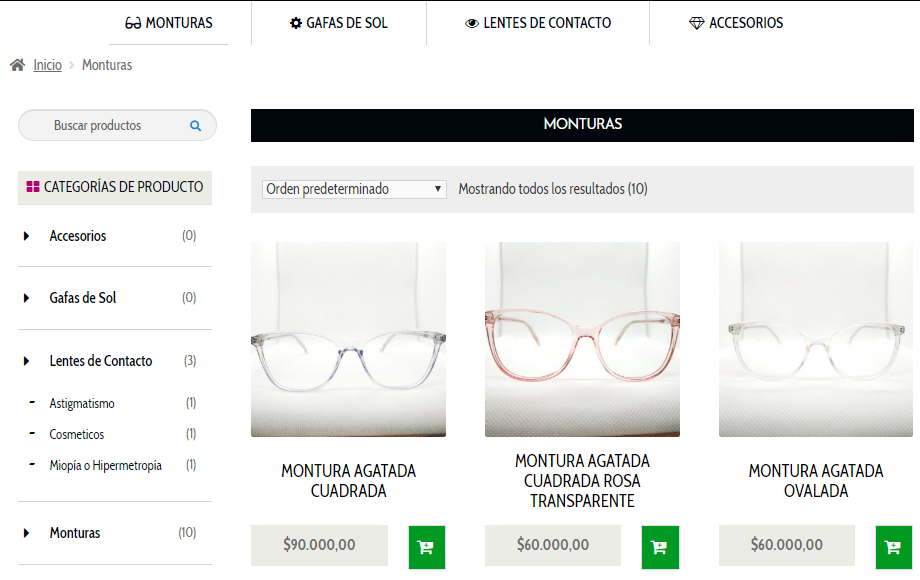Screen dimensions: 920x580
Task: Click the glasses icon beside Monturas
Action: click(x=133, y=23)
